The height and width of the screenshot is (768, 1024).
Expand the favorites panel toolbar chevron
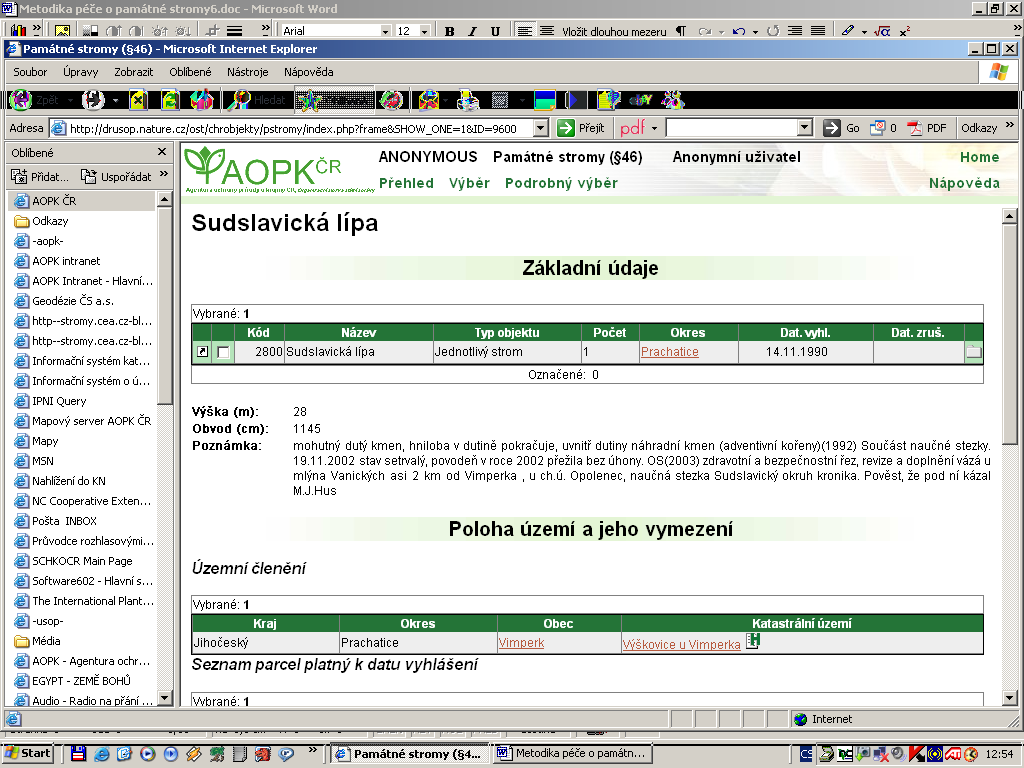tap(163, 174)
